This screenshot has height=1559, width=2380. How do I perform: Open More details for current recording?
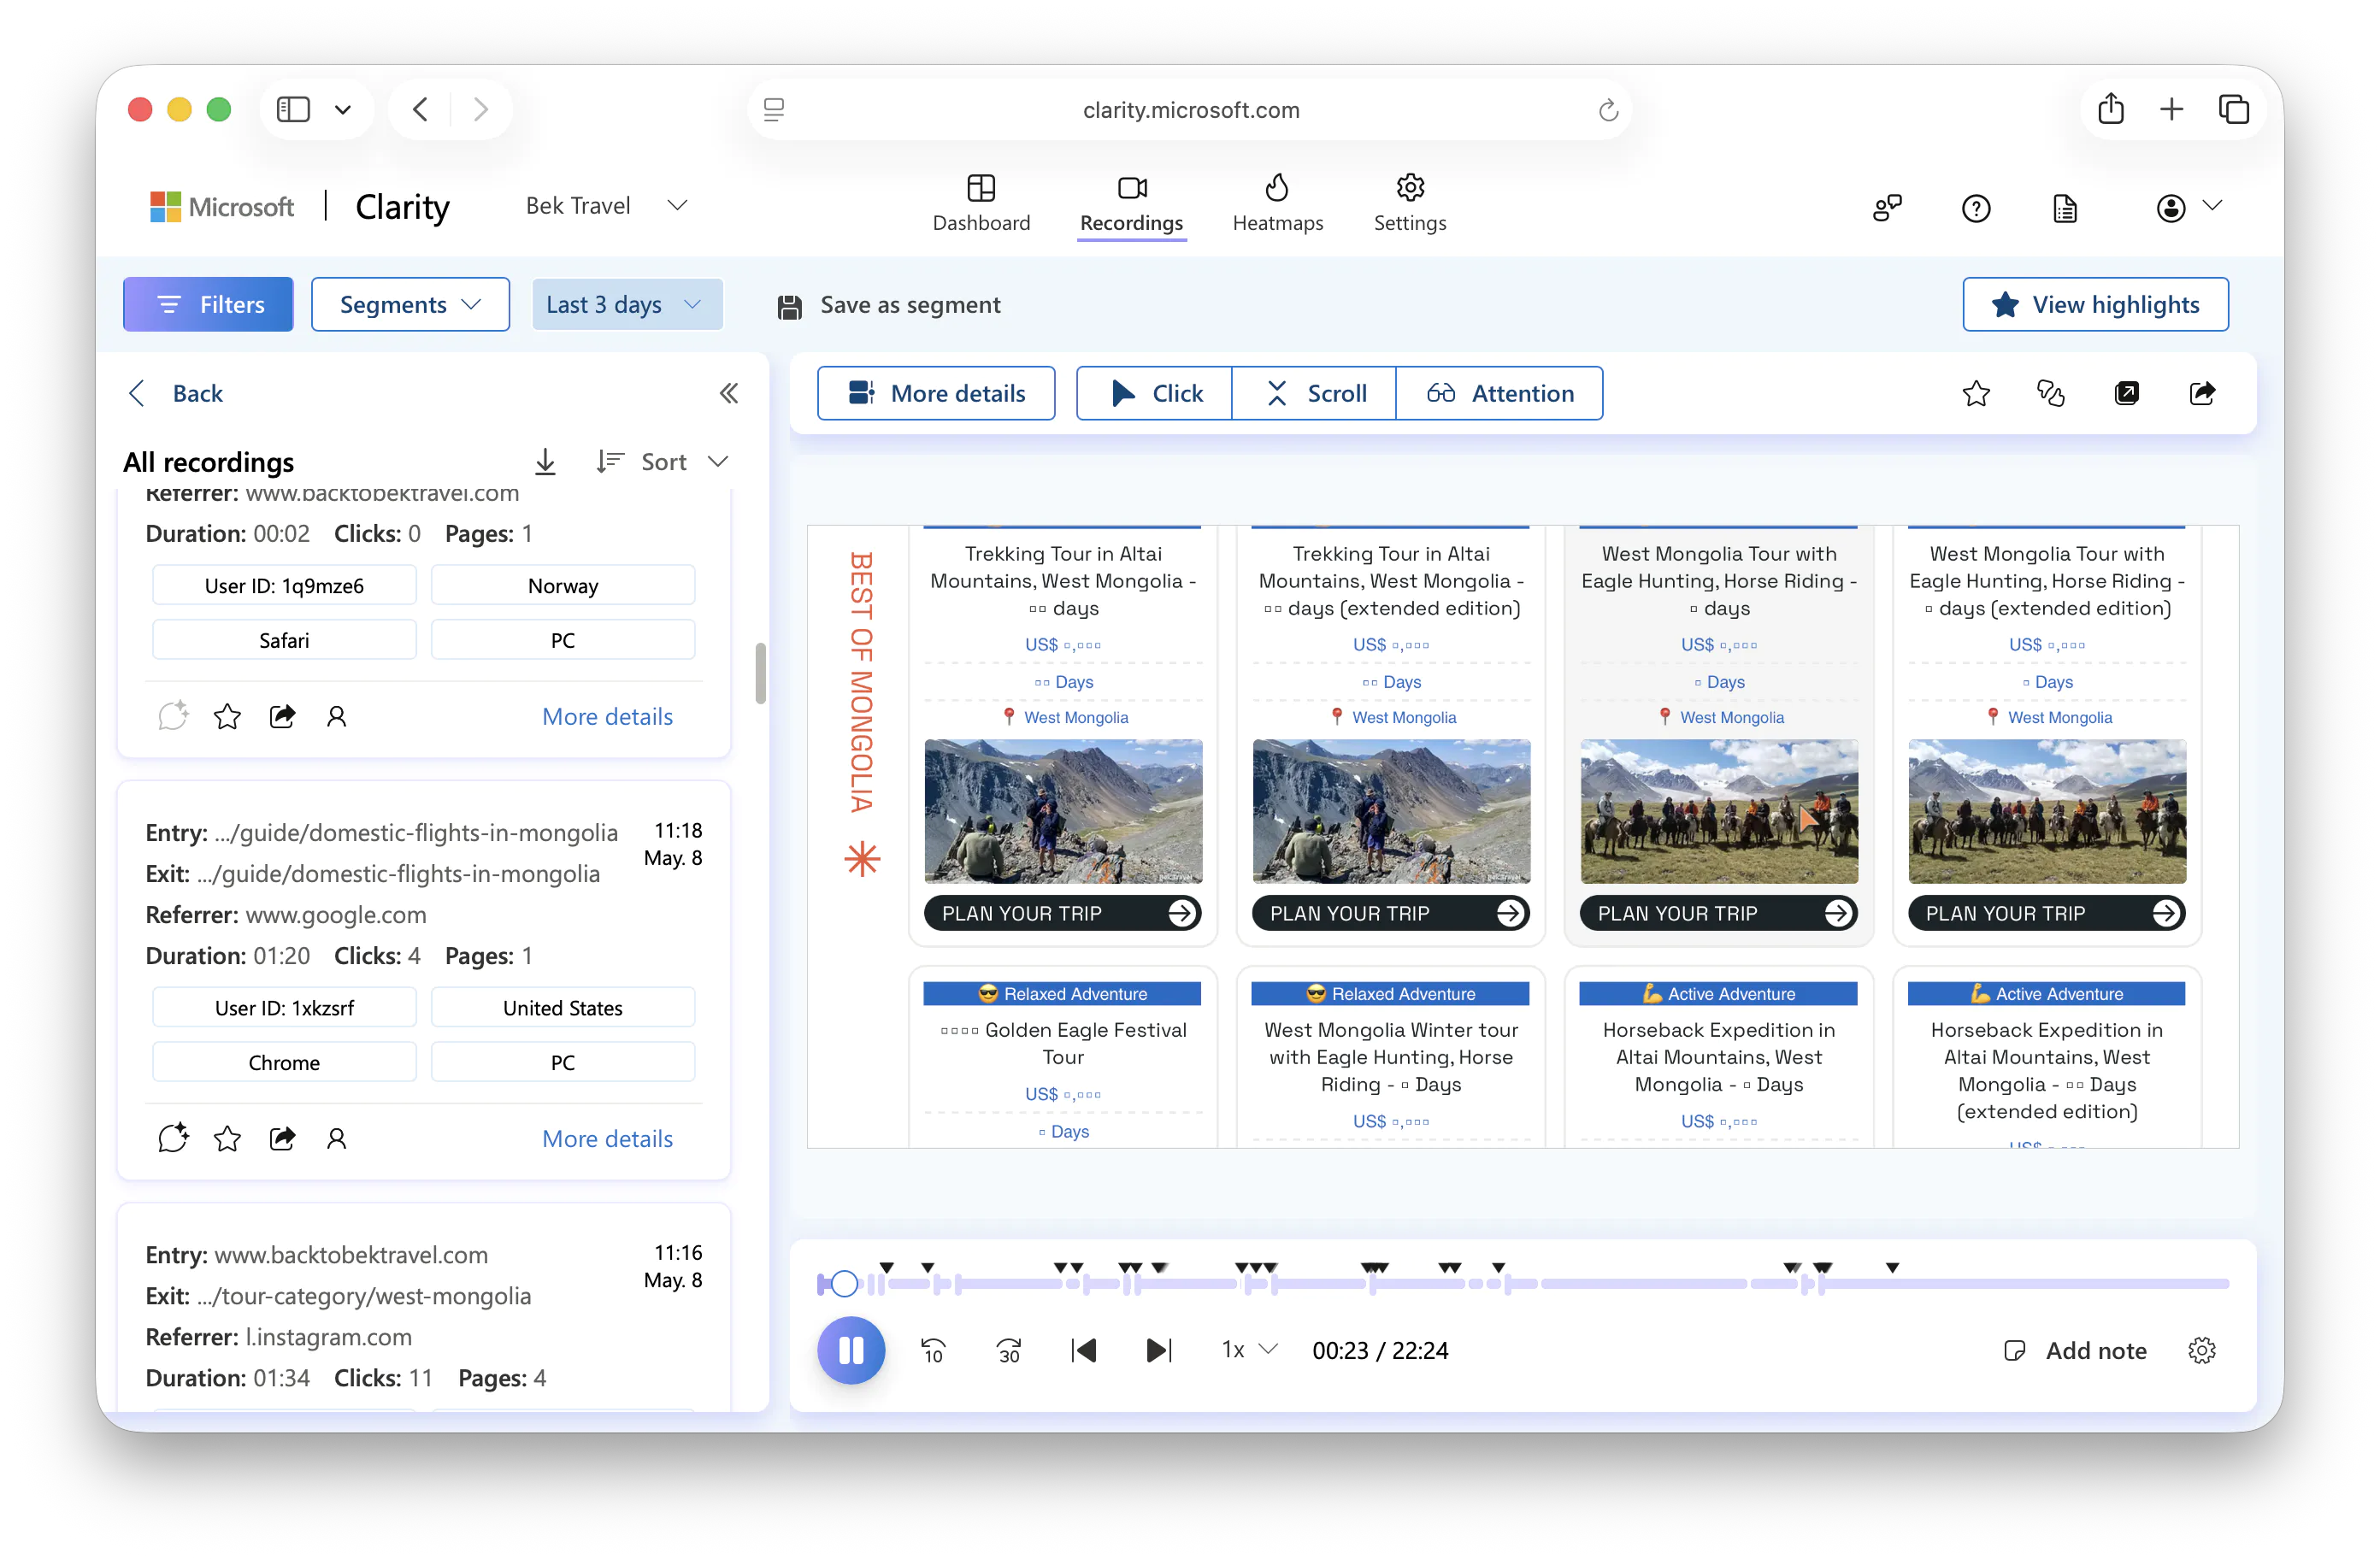pyautogui.click(x=936, y=393)
